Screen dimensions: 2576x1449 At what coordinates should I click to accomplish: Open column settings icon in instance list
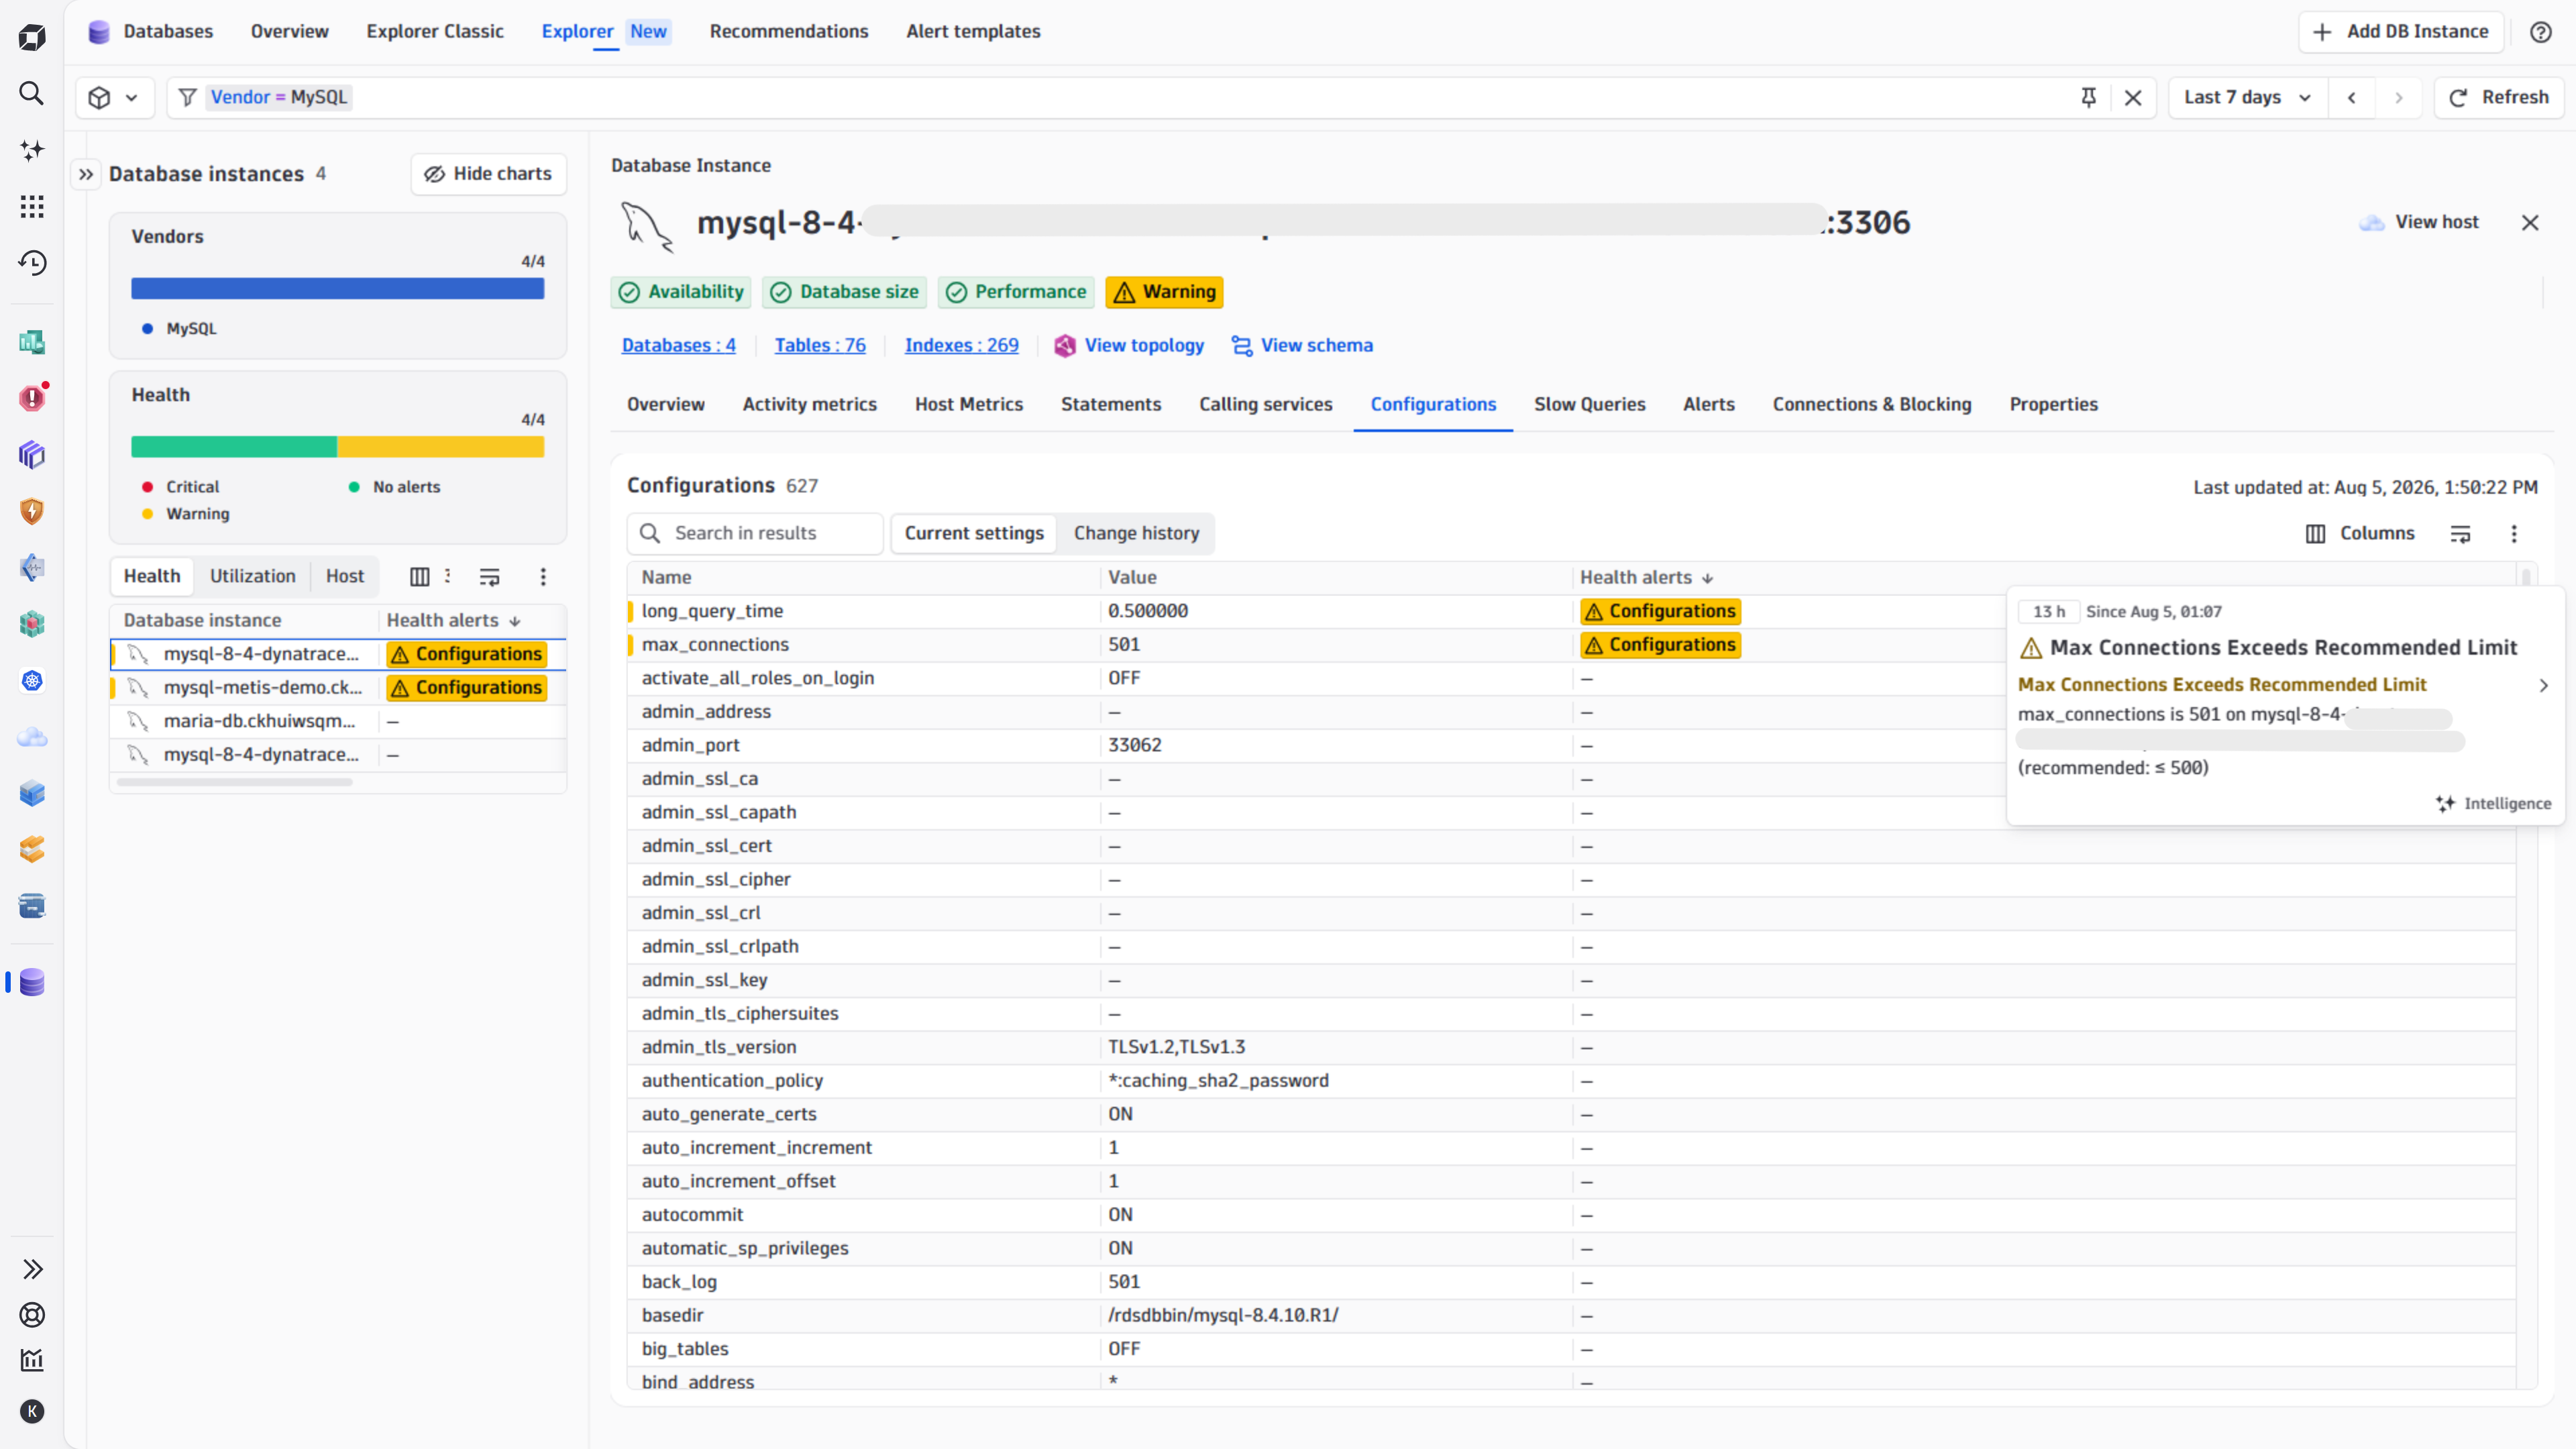tap(420, 576)
